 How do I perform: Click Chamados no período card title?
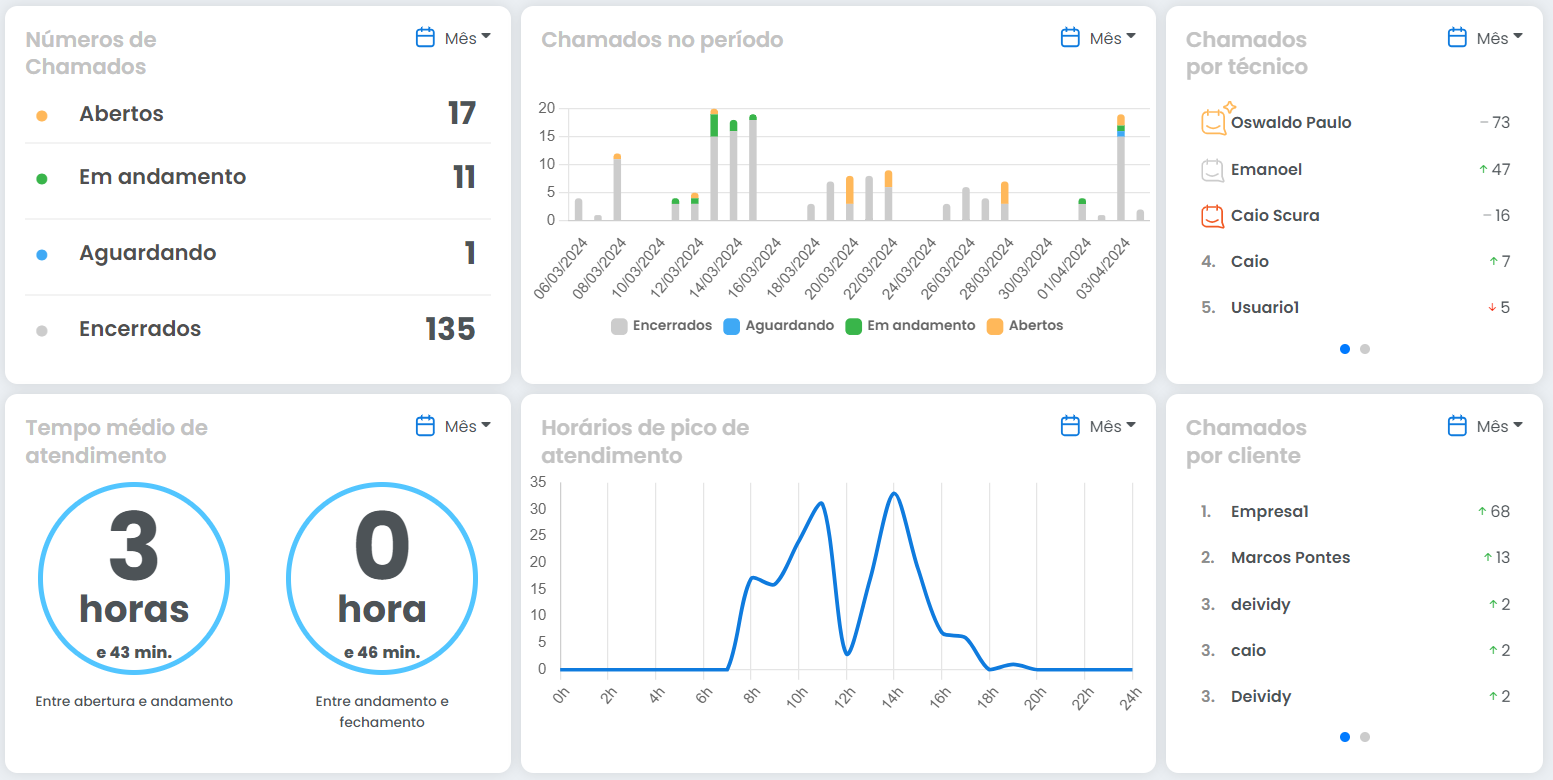(662, 40)
